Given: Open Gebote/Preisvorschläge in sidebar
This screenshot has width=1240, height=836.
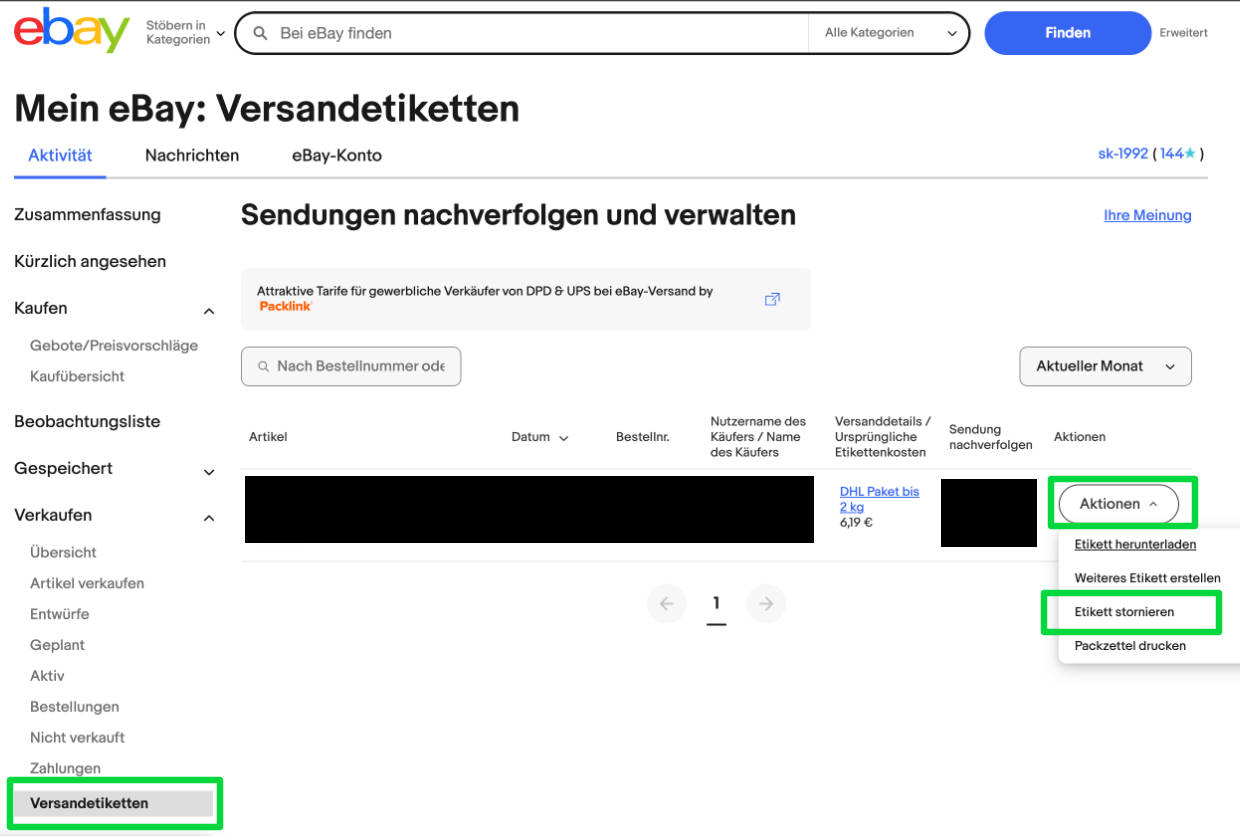Looking at the screenshot, I should point(114,345).
